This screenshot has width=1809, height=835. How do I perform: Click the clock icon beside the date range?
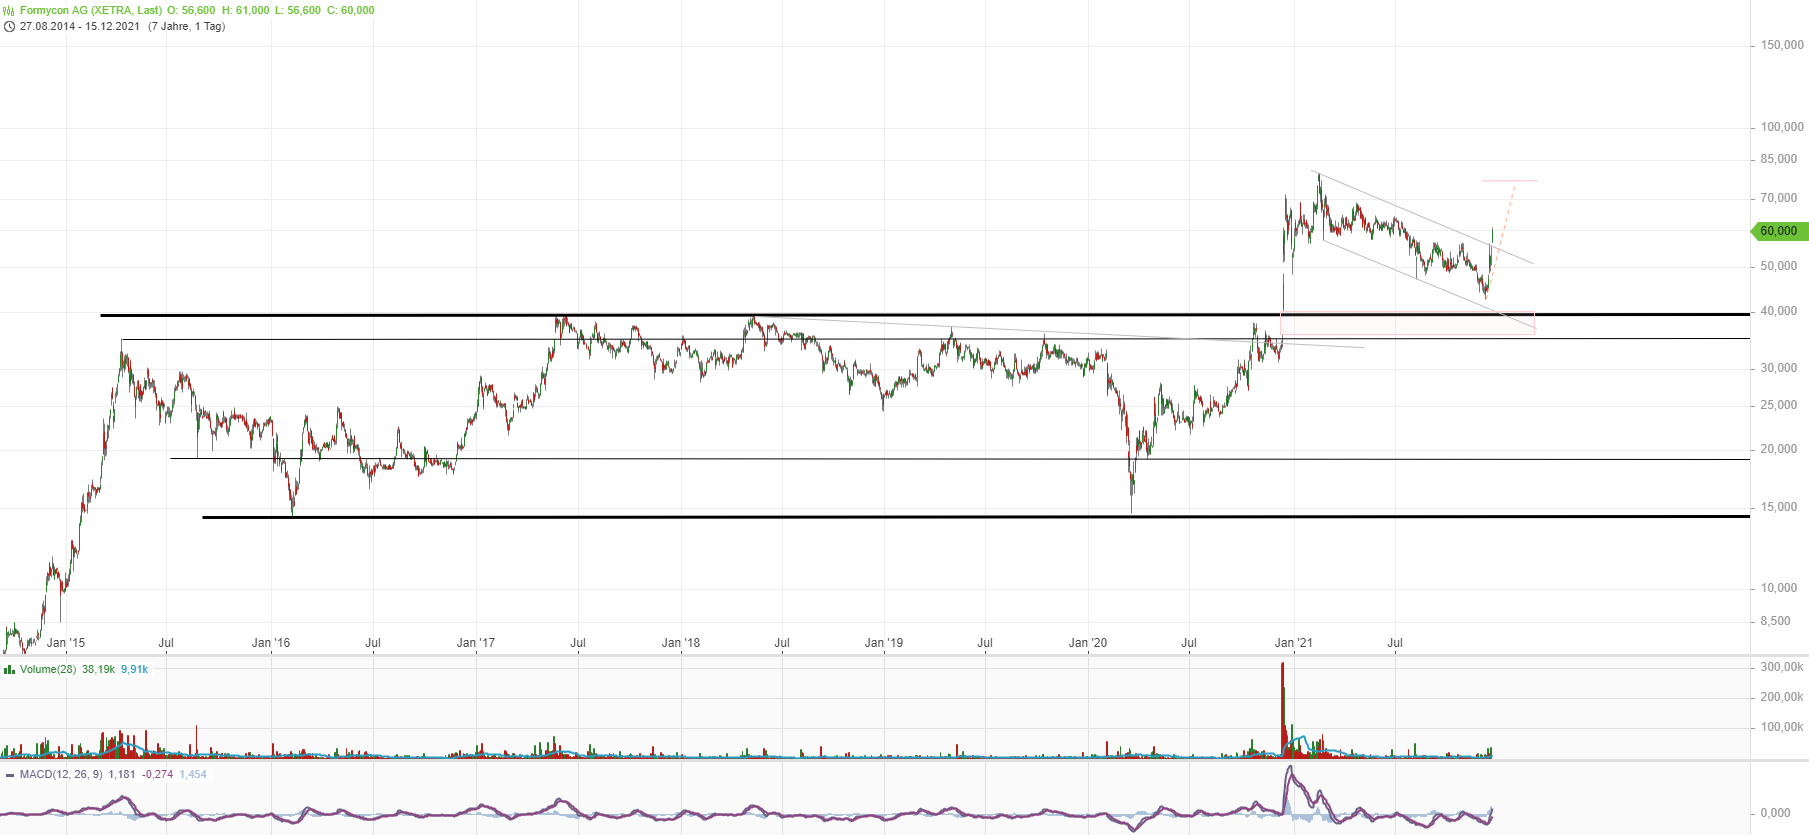point(9,26)
